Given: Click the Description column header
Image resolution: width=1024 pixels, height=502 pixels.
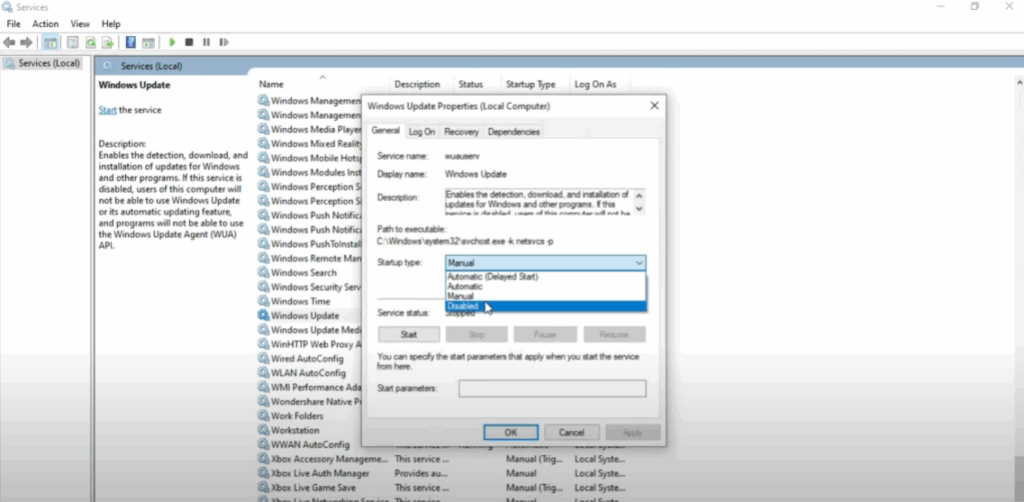Looking at the screenshot, I should click(417, 84).
